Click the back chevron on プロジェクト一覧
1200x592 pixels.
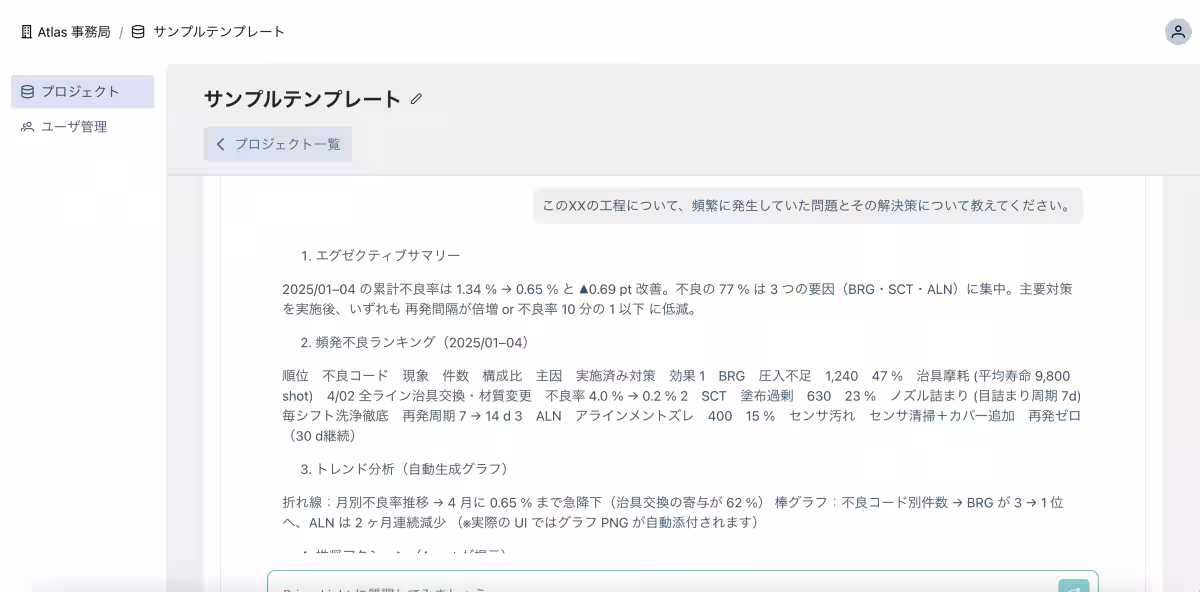(221, 144)
